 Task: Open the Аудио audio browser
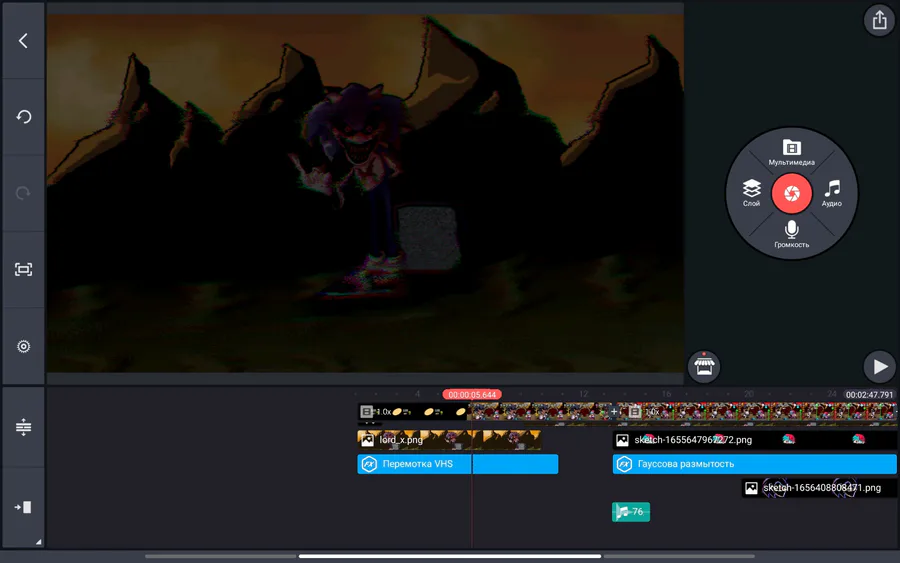(x=832, y=193)
